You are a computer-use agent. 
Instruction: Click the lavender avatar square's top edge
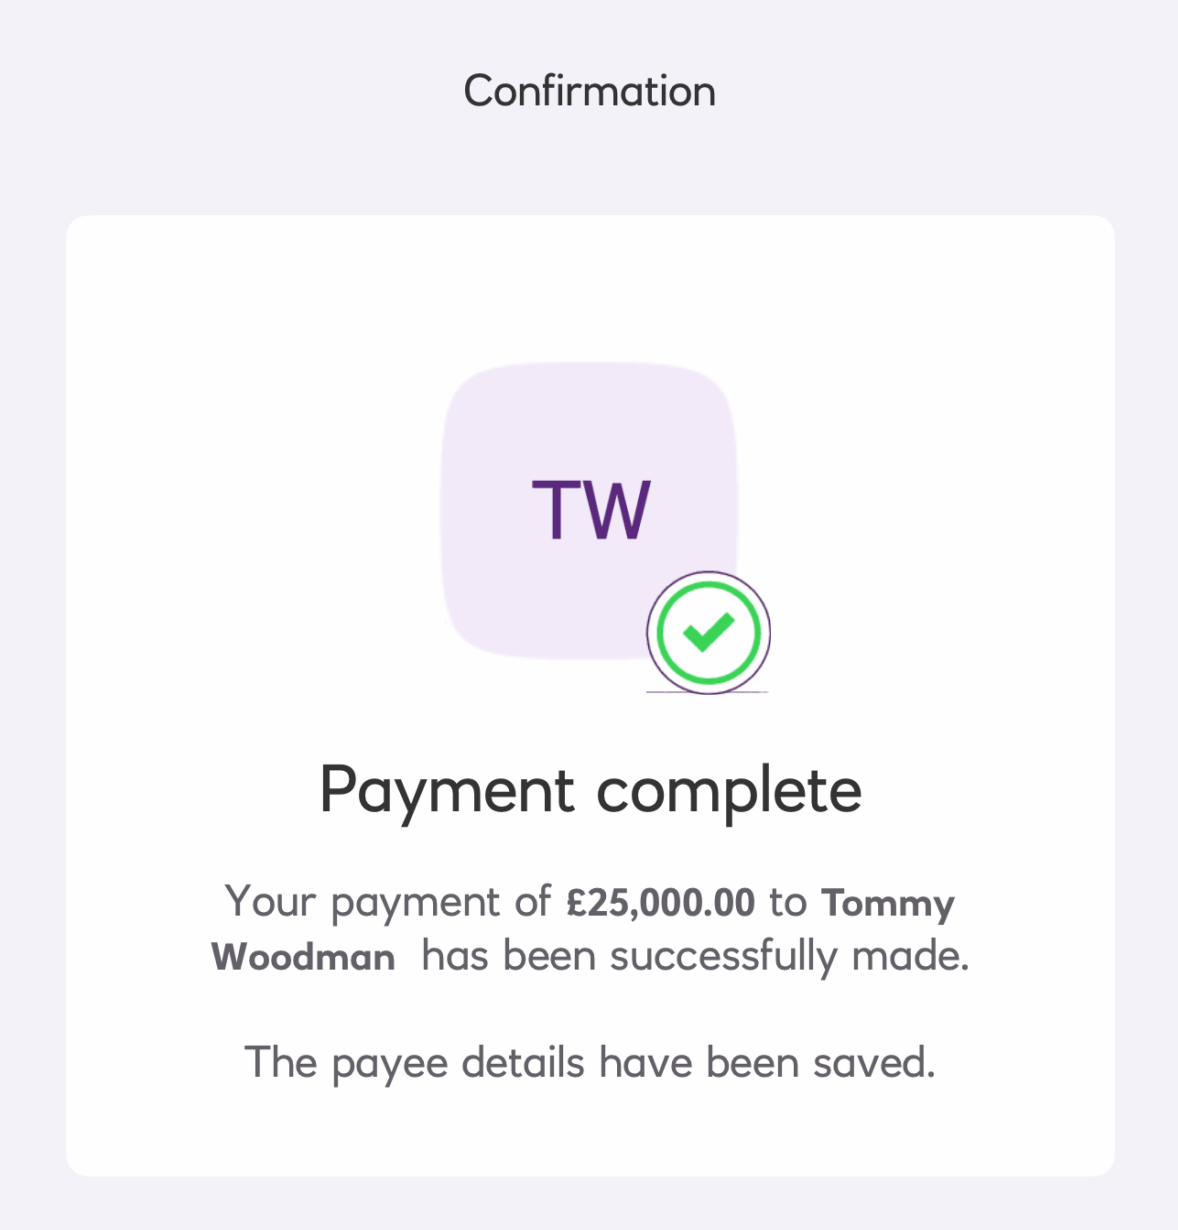pyautogui.click(x=590, y=365)
